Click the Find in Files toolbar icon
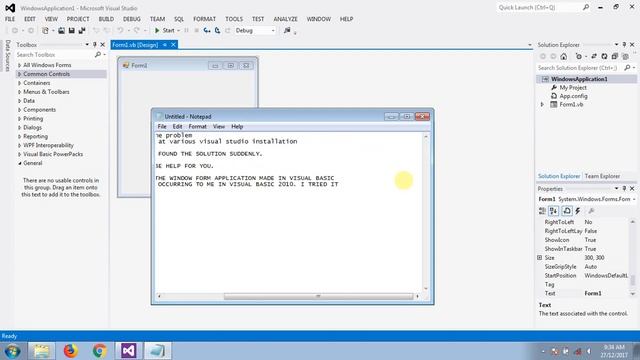640x360 pixels. pos(287,31)
